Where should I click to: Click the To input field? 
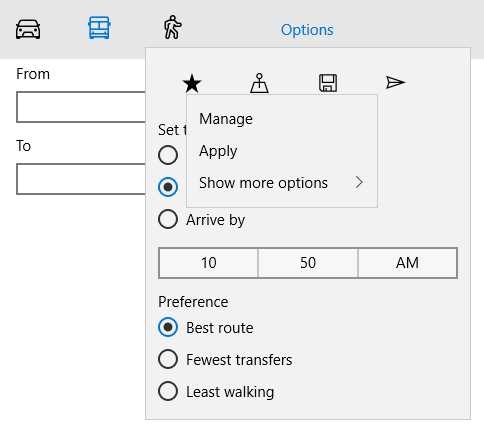click(81, 179)
